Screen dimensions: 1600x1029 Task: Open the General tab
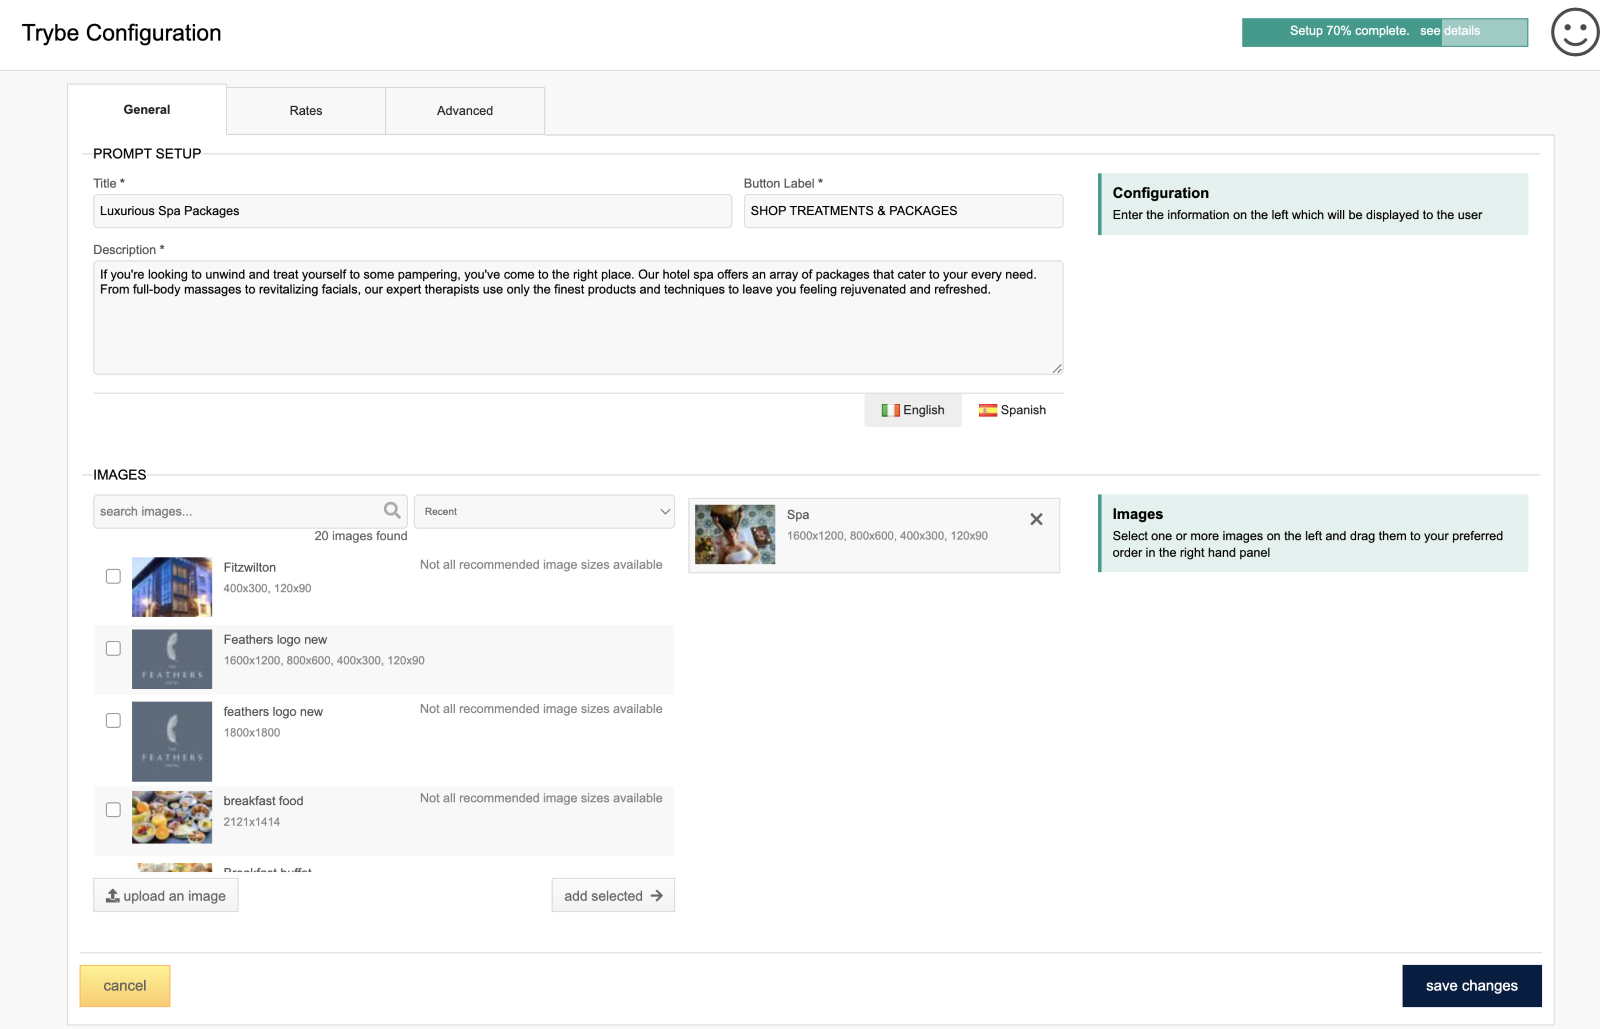(147, 110)
